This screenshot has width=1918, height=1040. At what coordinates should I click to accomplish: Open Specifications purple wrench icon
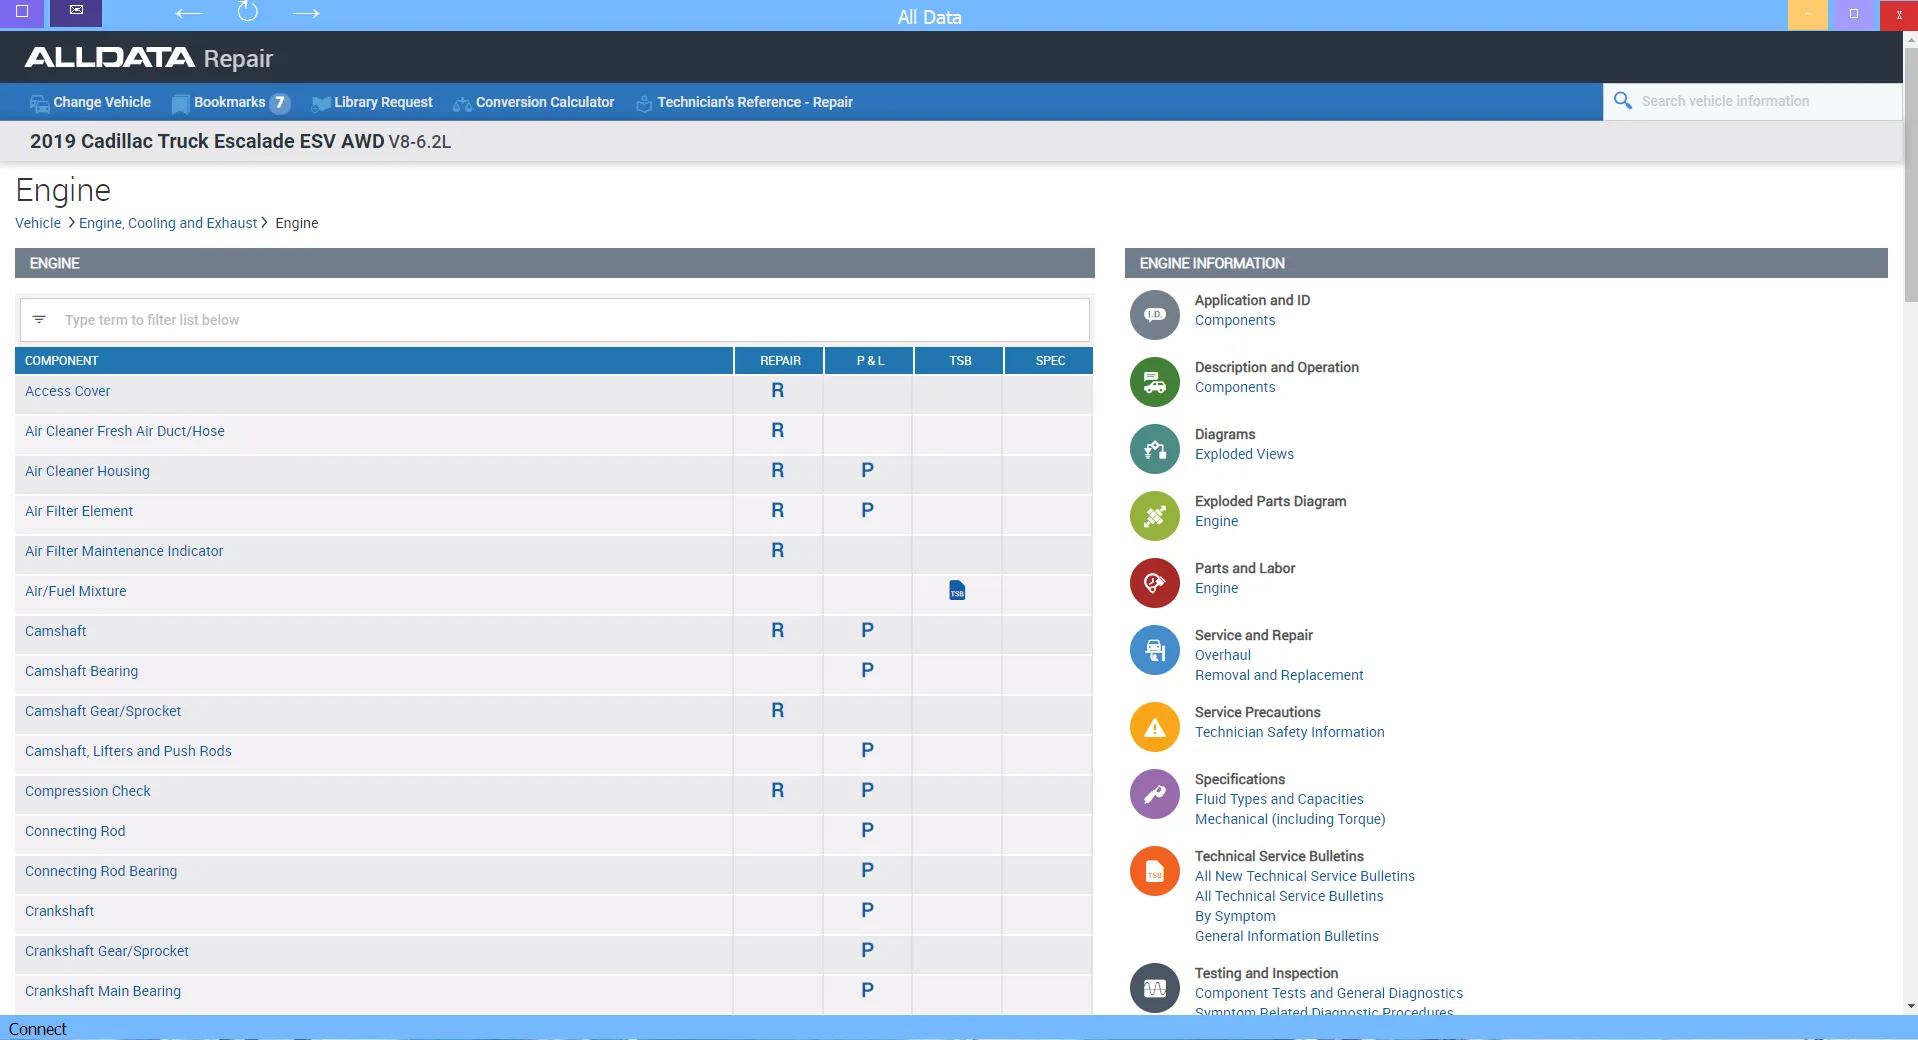click(x=1155, y=794)
